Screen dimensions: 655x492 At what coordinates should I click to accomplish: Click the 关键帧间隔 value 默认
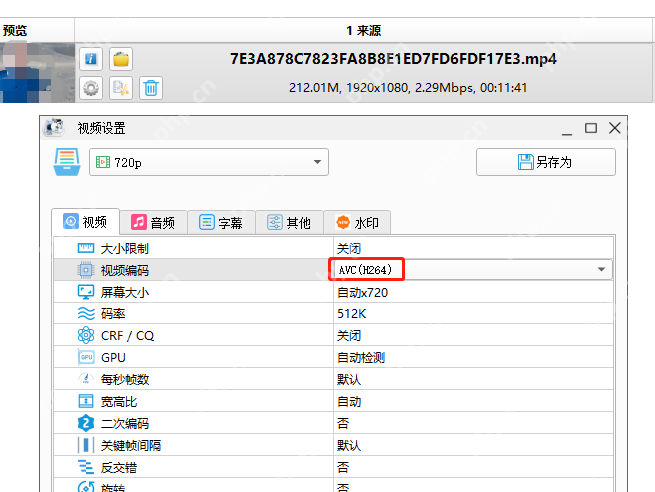pos(349,445)
